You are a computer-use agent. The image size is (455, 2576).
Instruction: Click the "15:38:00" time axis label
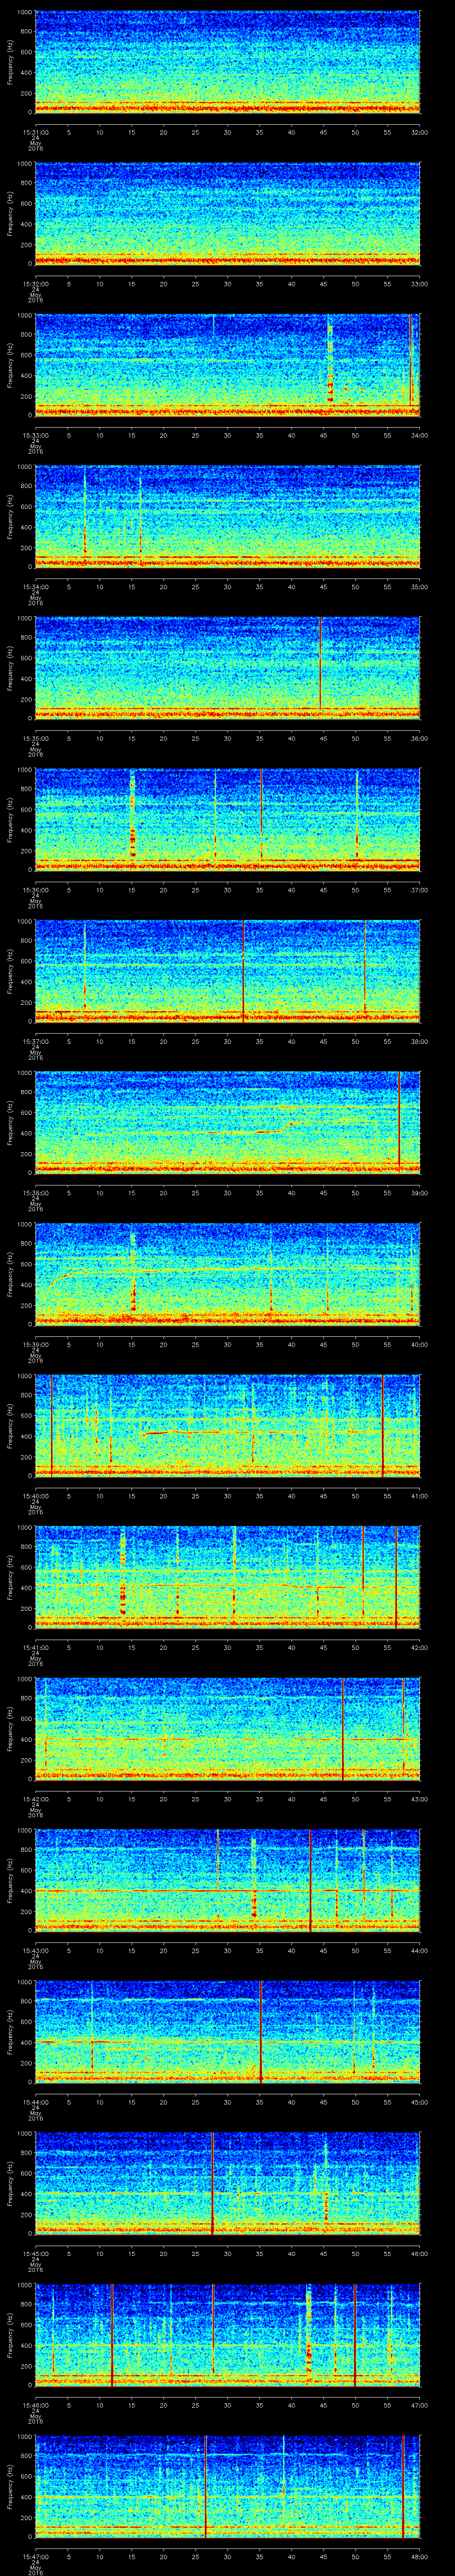35,1193
